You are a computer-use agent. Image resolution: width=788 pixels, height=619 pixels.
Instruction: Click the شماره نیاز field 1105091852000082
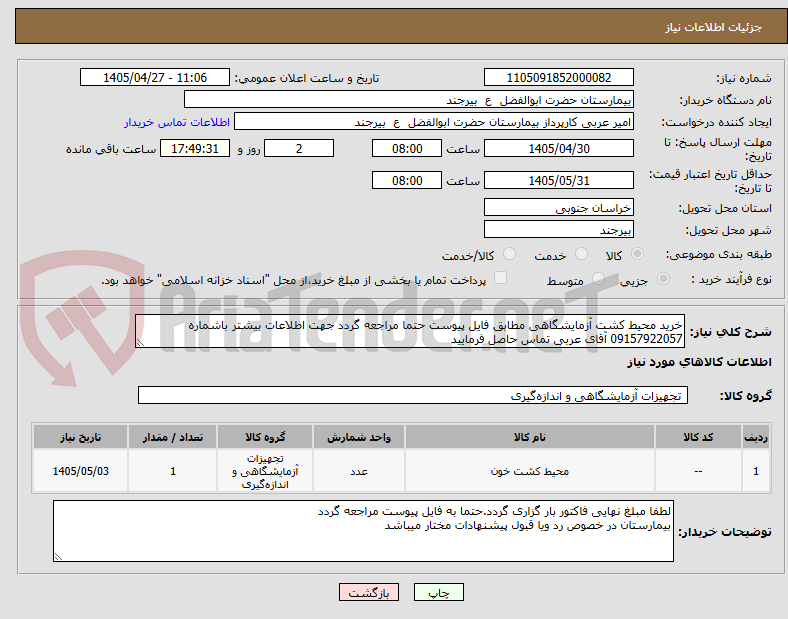click(x=558, y=77)
